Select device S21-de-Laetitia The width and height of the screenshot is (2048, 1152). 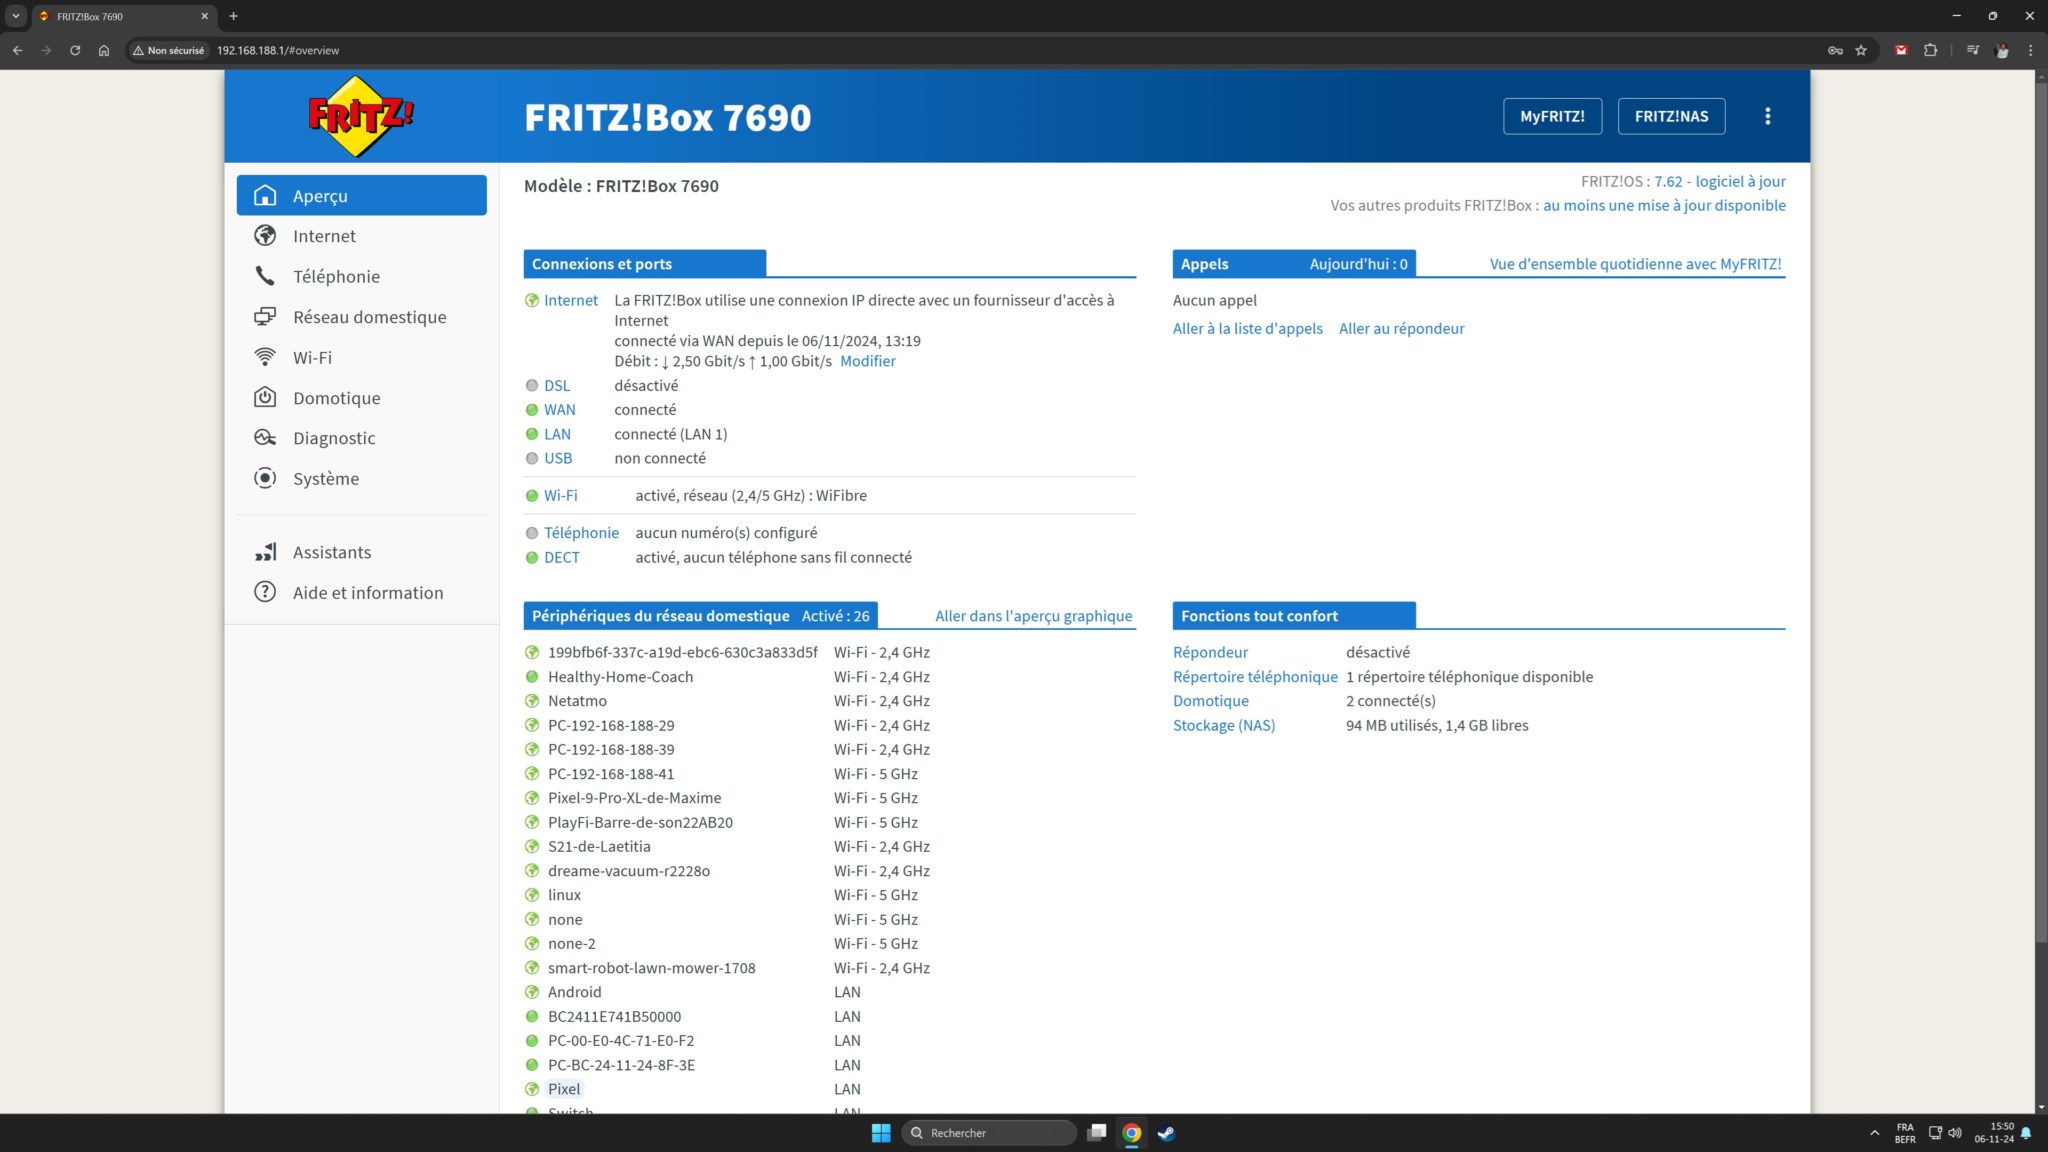tap(599, 846)
